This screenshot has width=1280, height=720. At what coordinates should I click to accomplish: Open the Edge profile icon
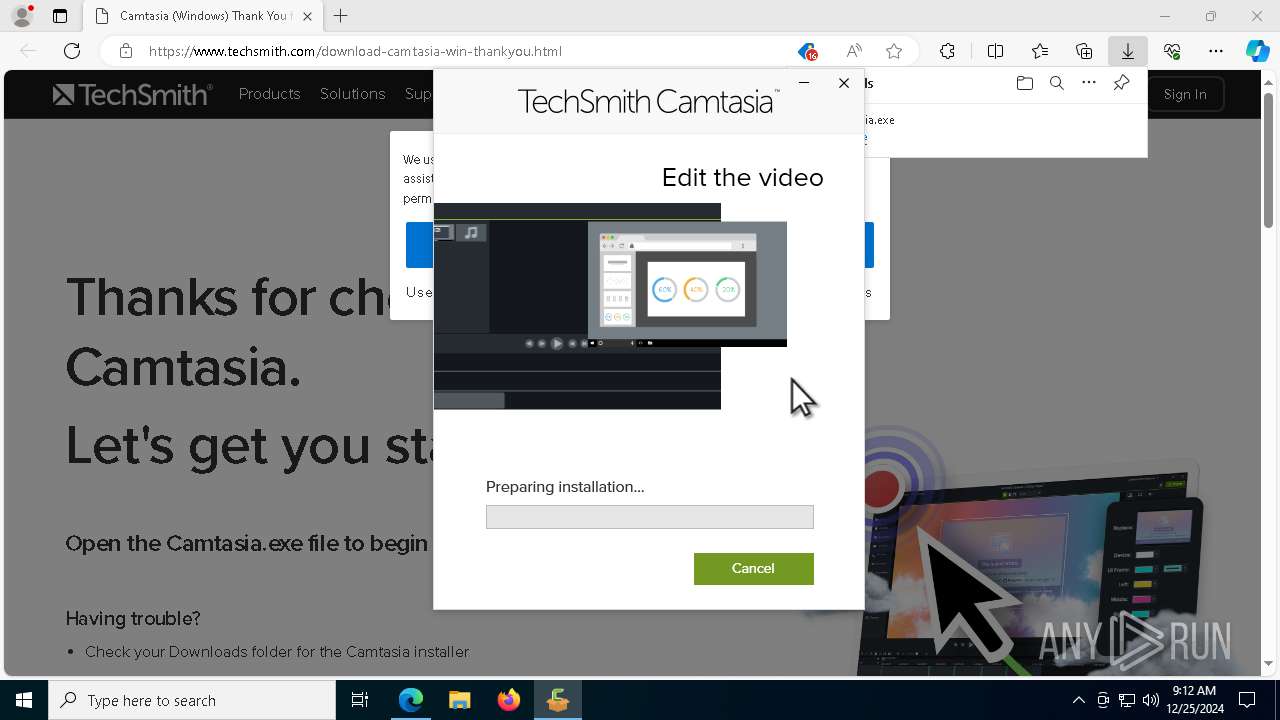point(22,16)
